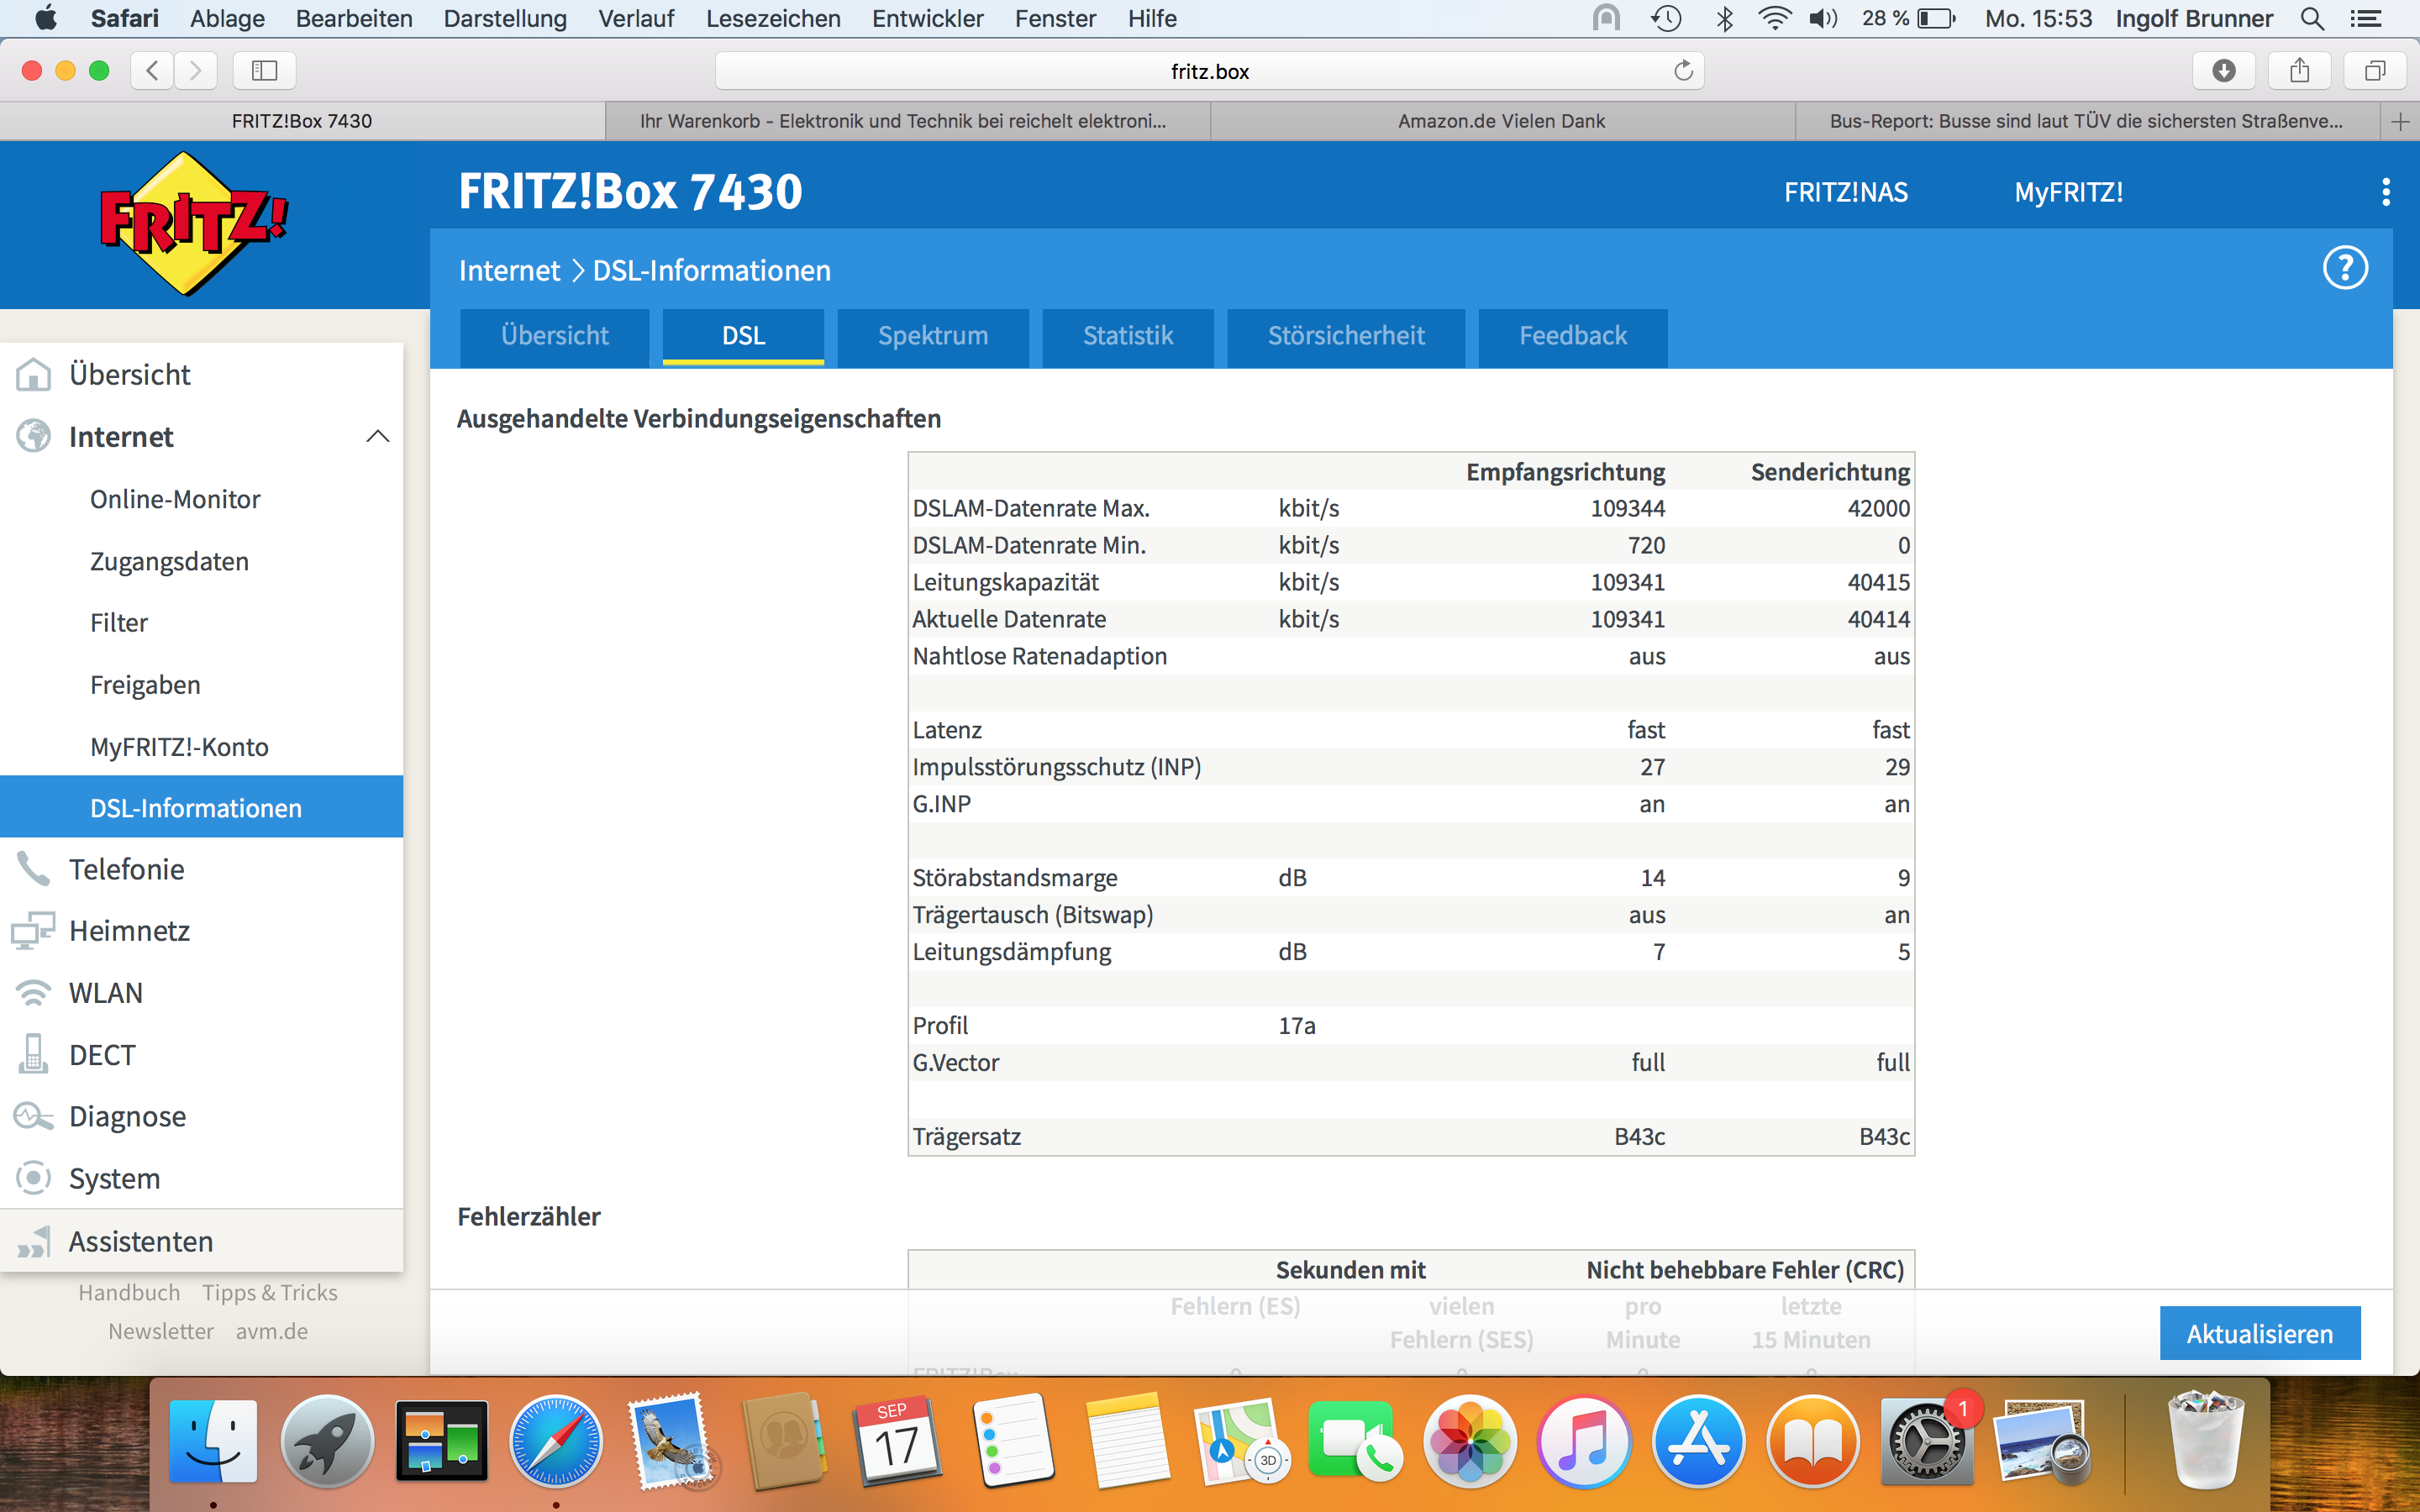
Task: Open the Safari downloads icon
Action: click(x=2223, y=71)
